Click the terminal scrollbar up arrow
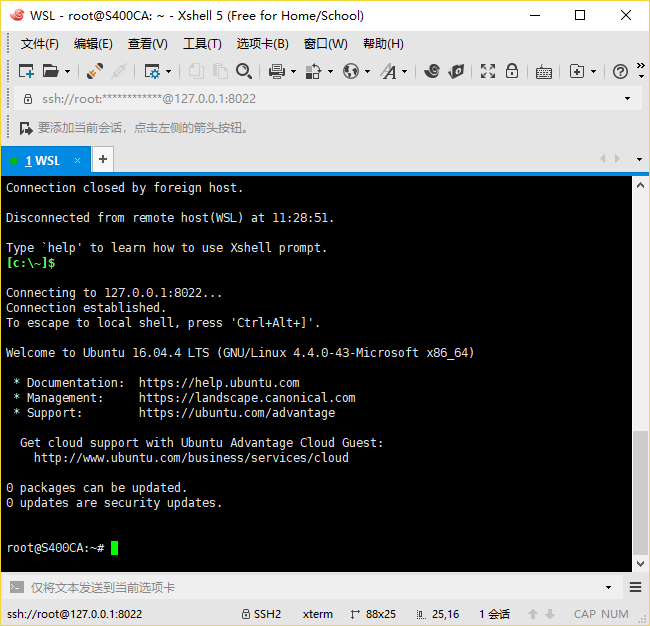Screen dimensions: 650x626 [x=640, y=185]
